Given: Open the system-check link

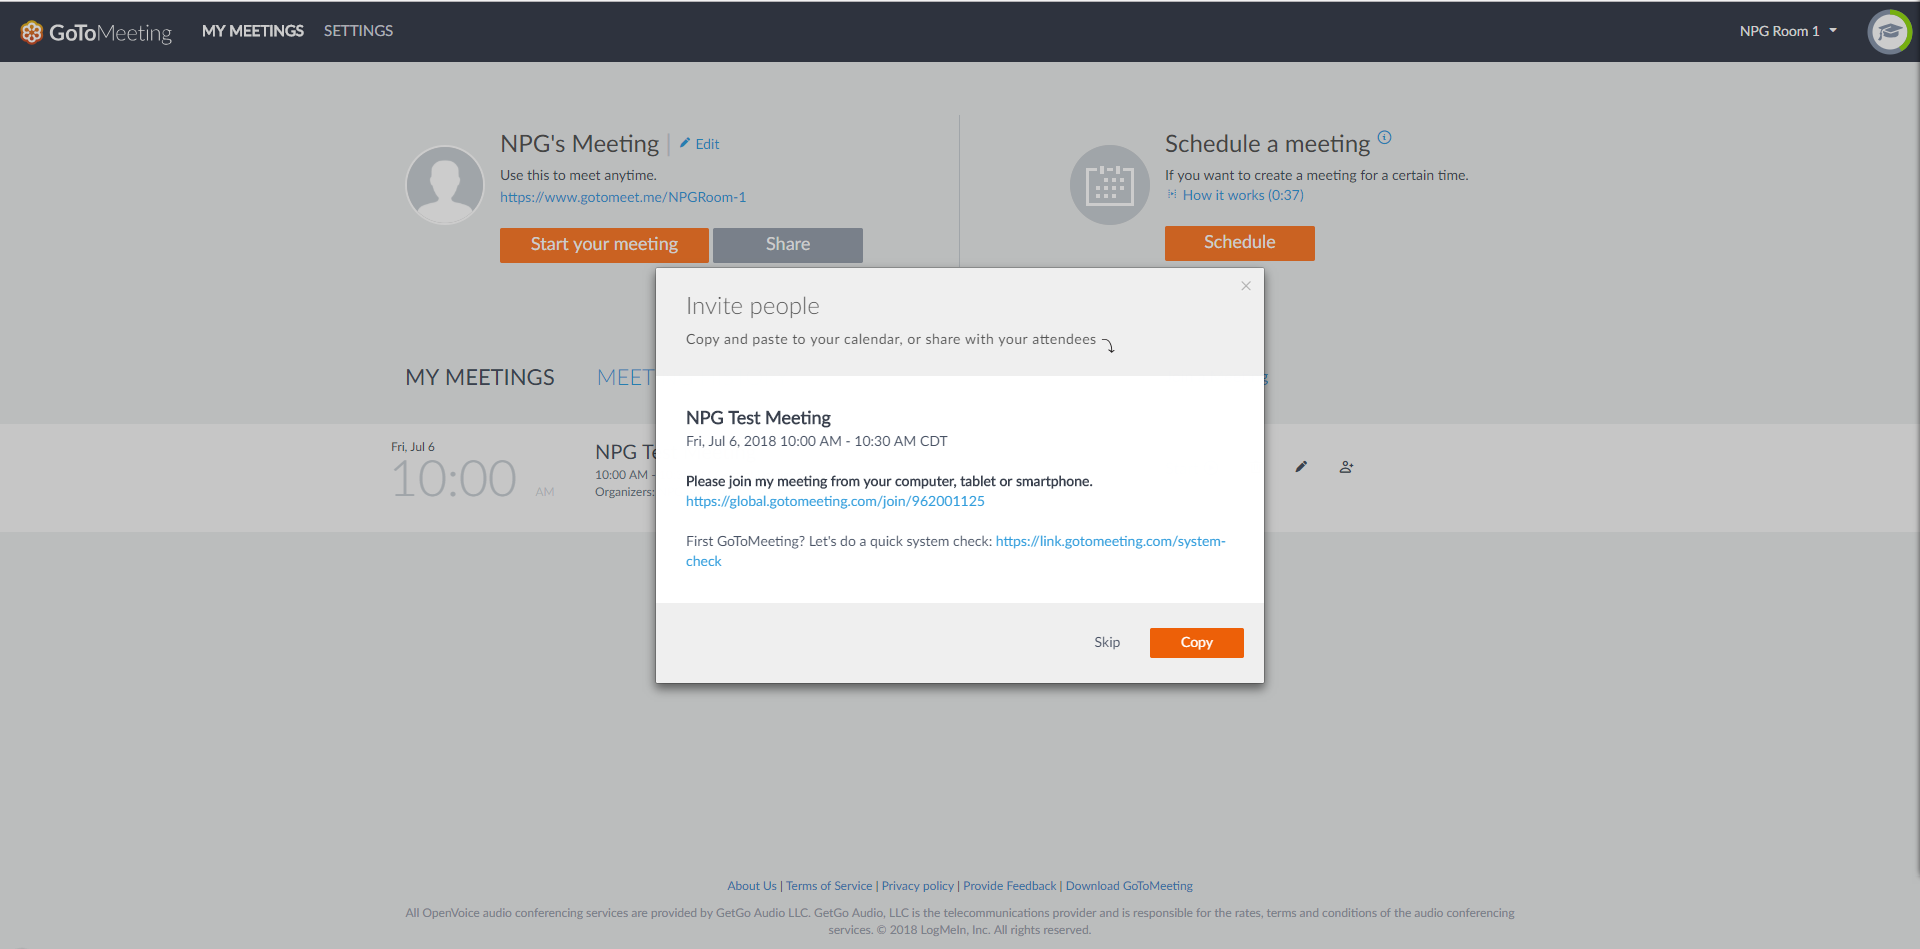Looking at the screenshot, I should 956,551.
